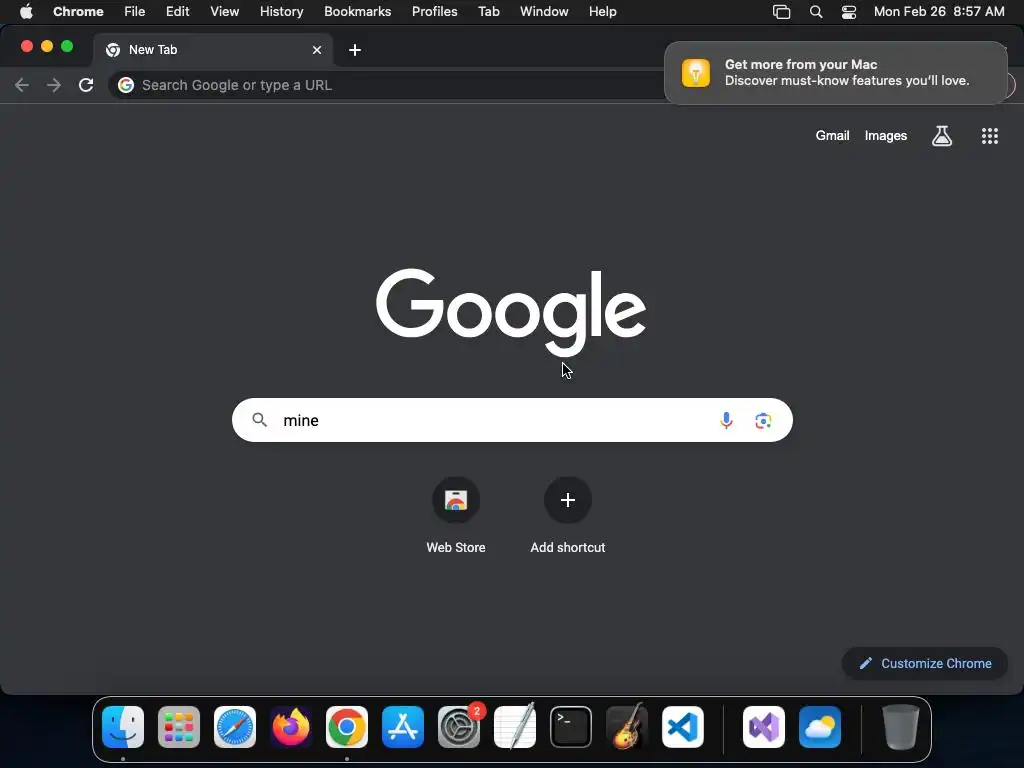1024x768 pixels.
Task: Open App Store from the Dock
Action: pos(403,727)
